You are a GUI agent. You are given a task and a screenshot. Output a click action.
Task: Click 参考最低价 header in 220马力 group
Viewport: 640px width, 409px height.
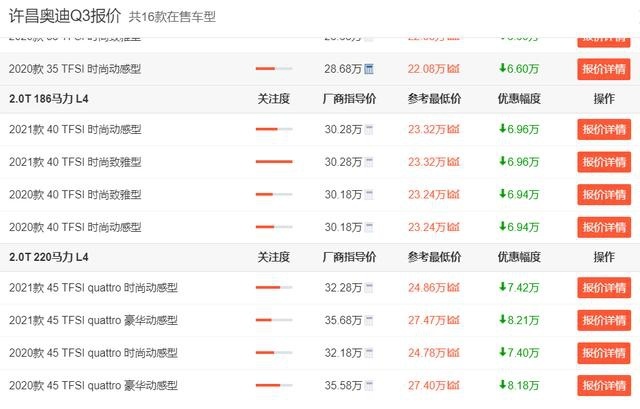tap(434, 257)
